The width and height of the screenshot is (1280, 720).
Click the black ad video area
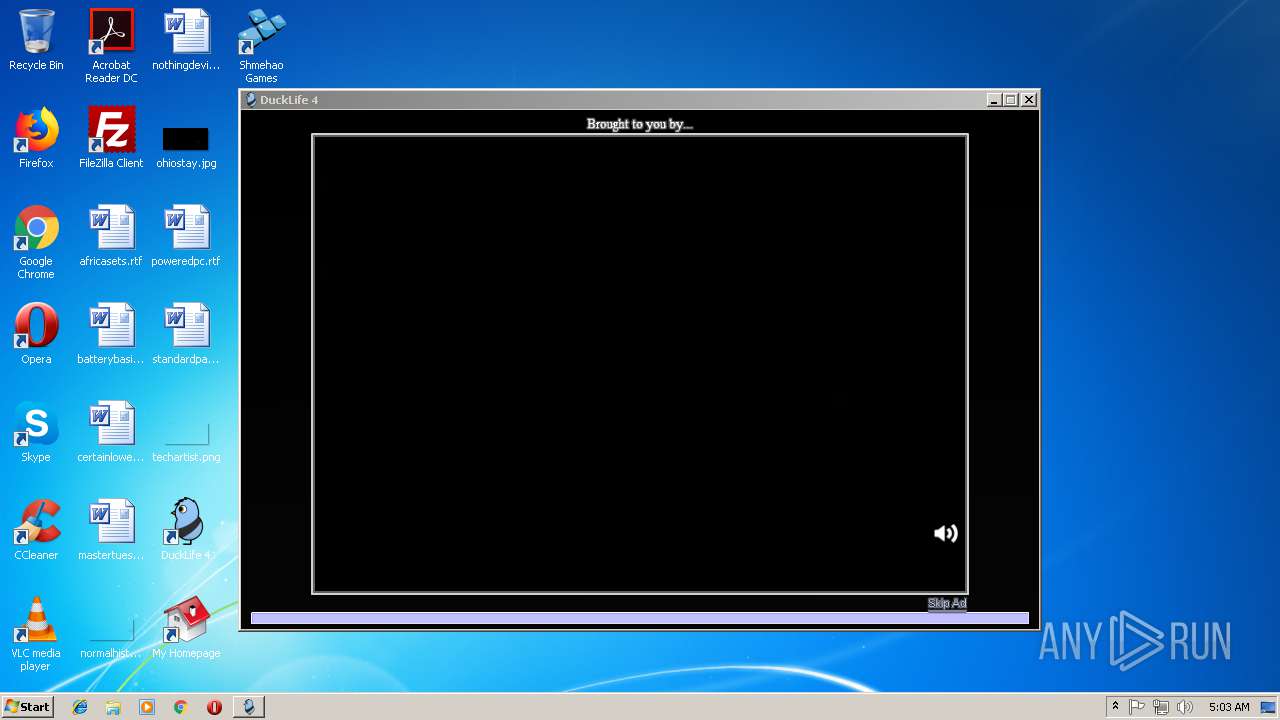[640, 364]
